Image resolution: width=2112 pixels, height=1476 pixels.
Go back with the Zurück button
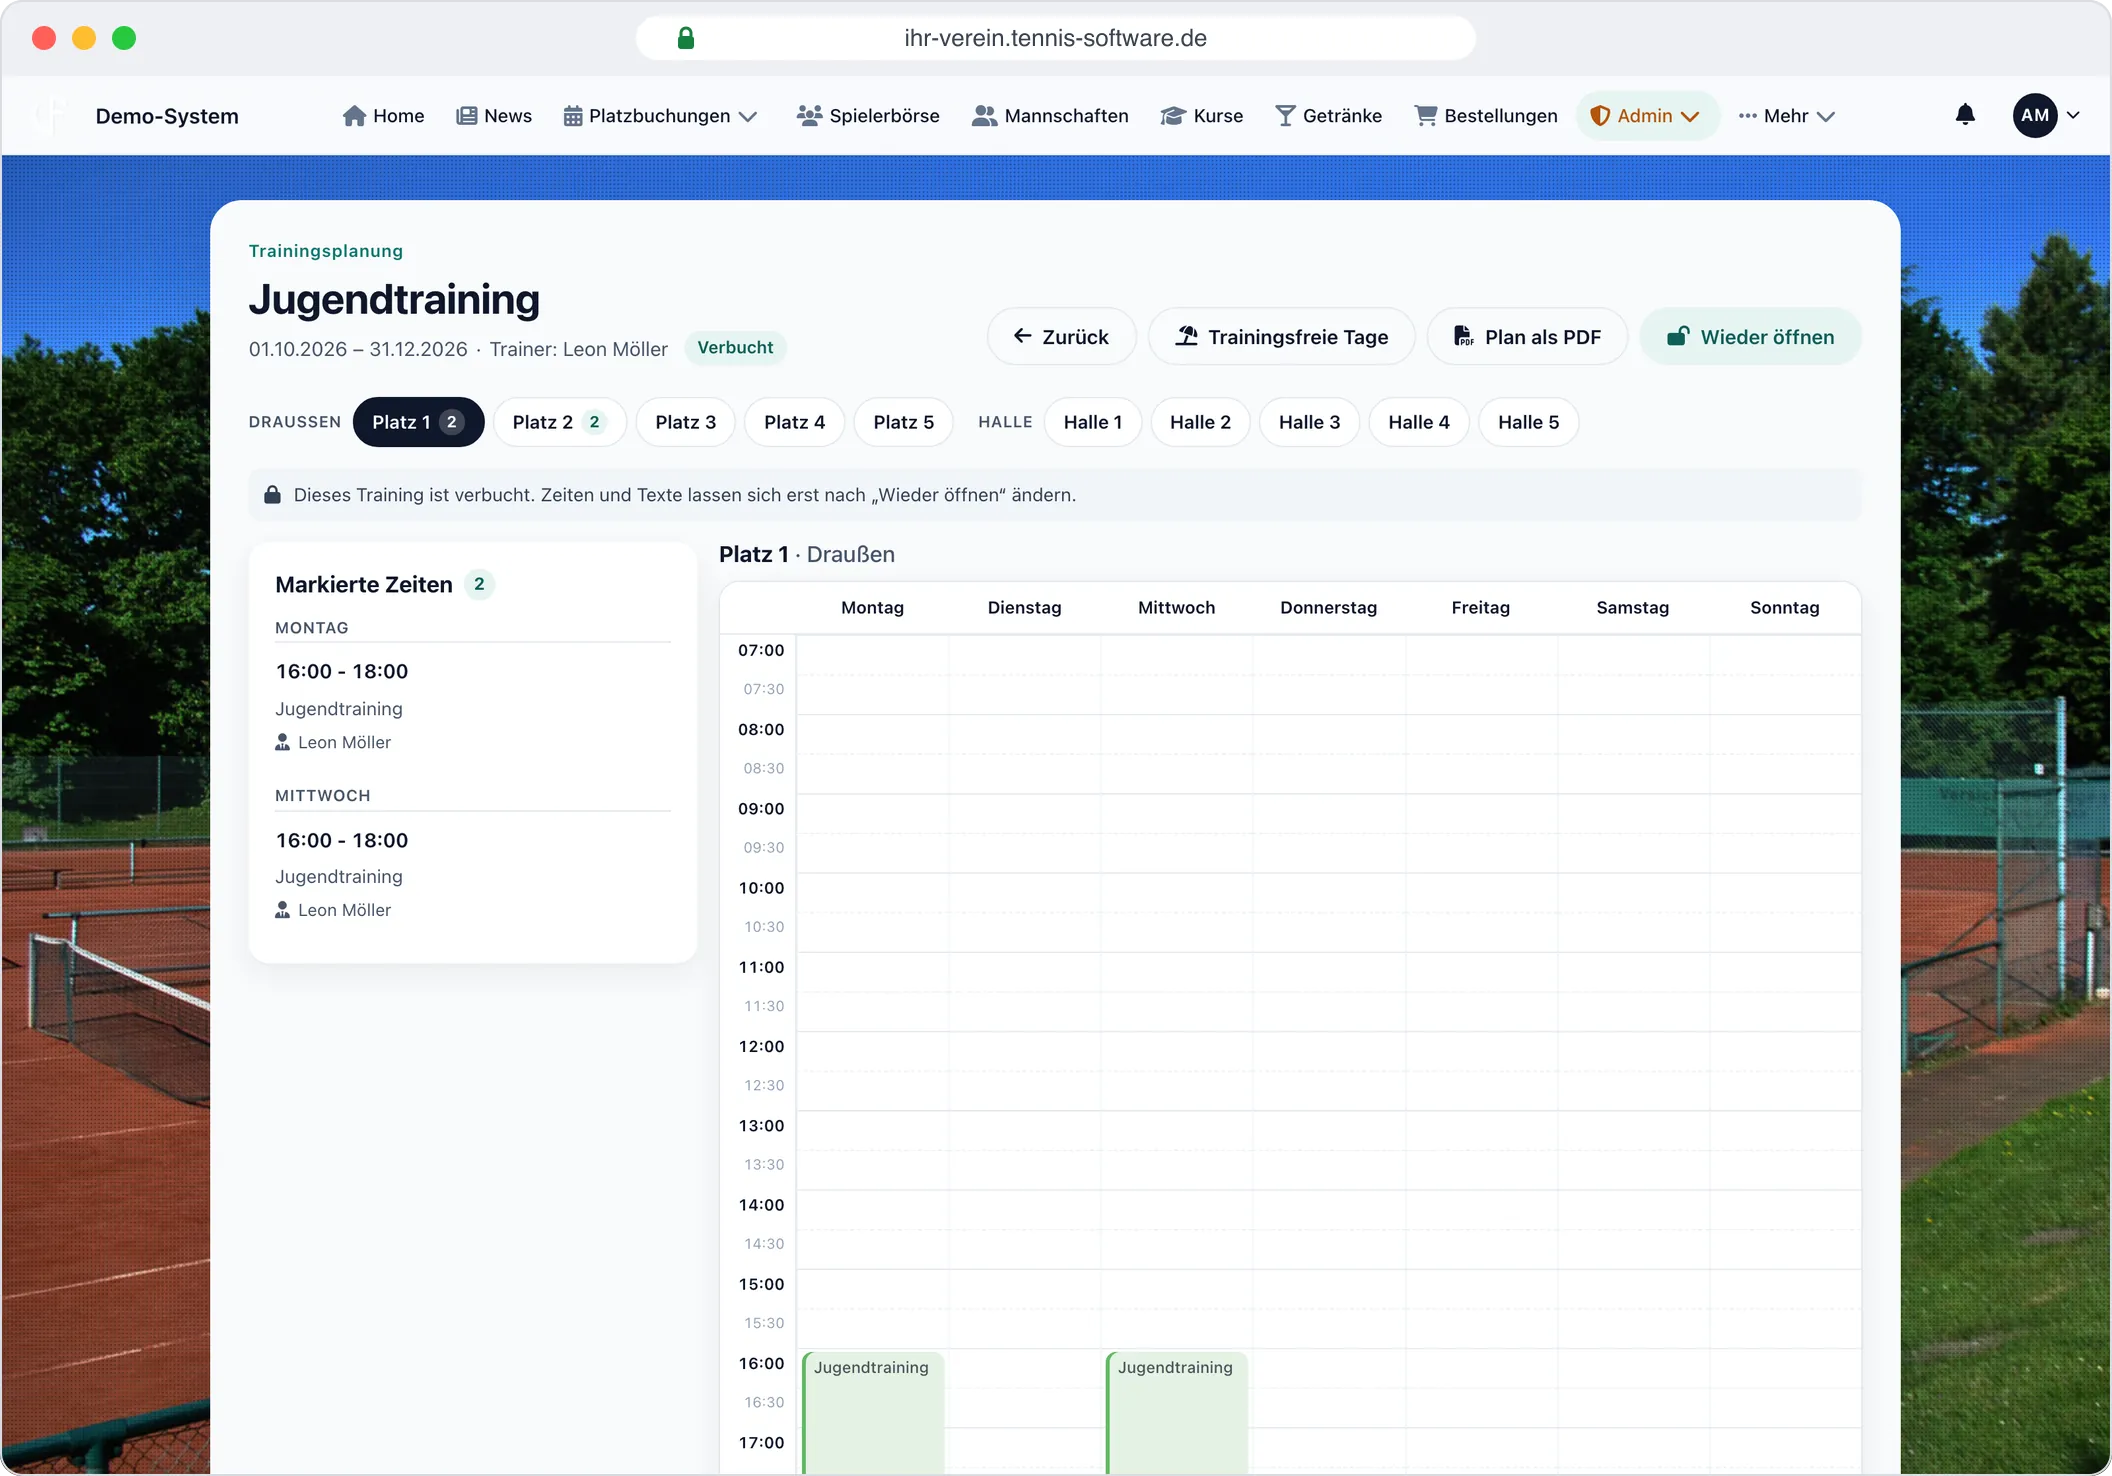(1062, 336)
